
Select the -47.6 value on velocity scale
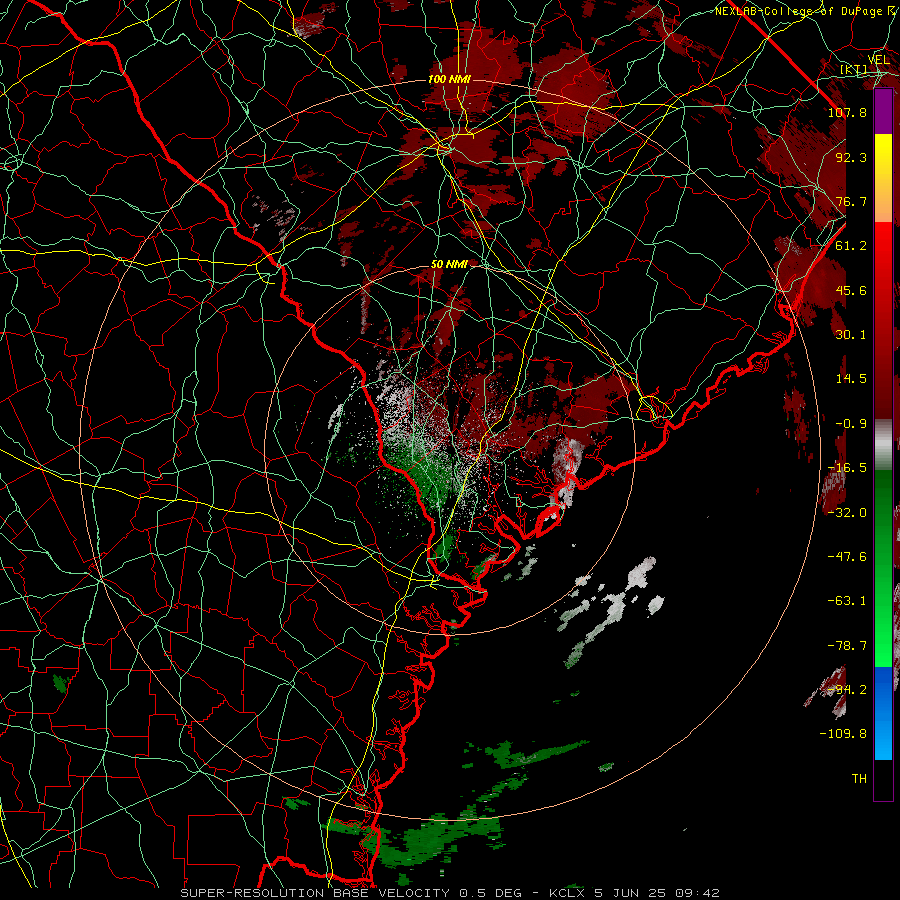tap(847, 557)
